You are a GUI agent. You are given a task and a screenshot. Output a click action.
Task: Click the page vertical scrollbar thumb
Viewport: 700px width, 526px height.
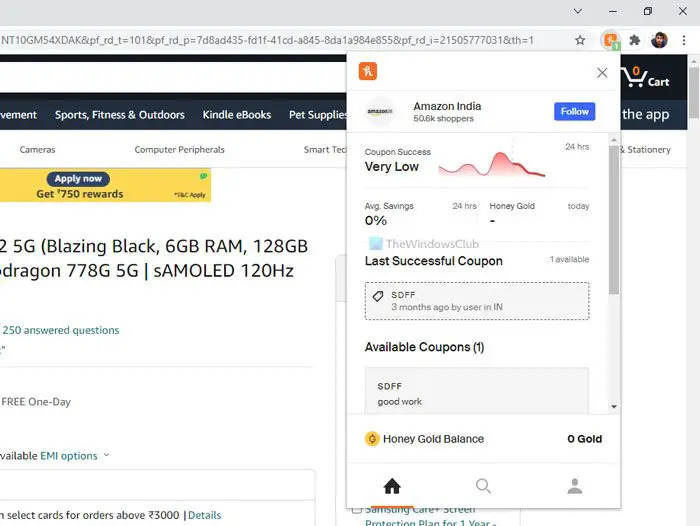693,92
